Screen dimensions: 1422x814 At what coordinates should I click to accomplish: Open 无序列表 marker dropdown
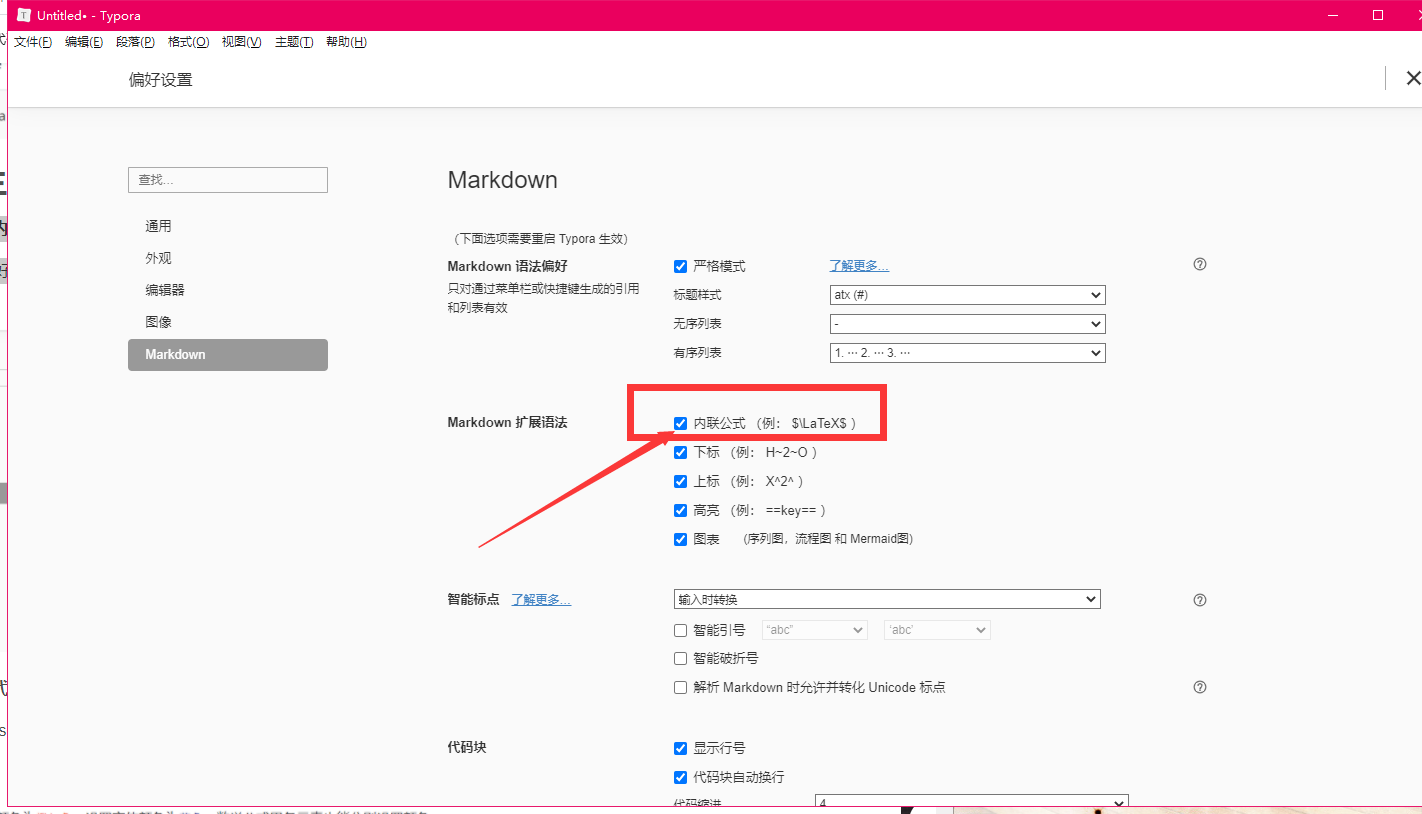click(967, 324)
